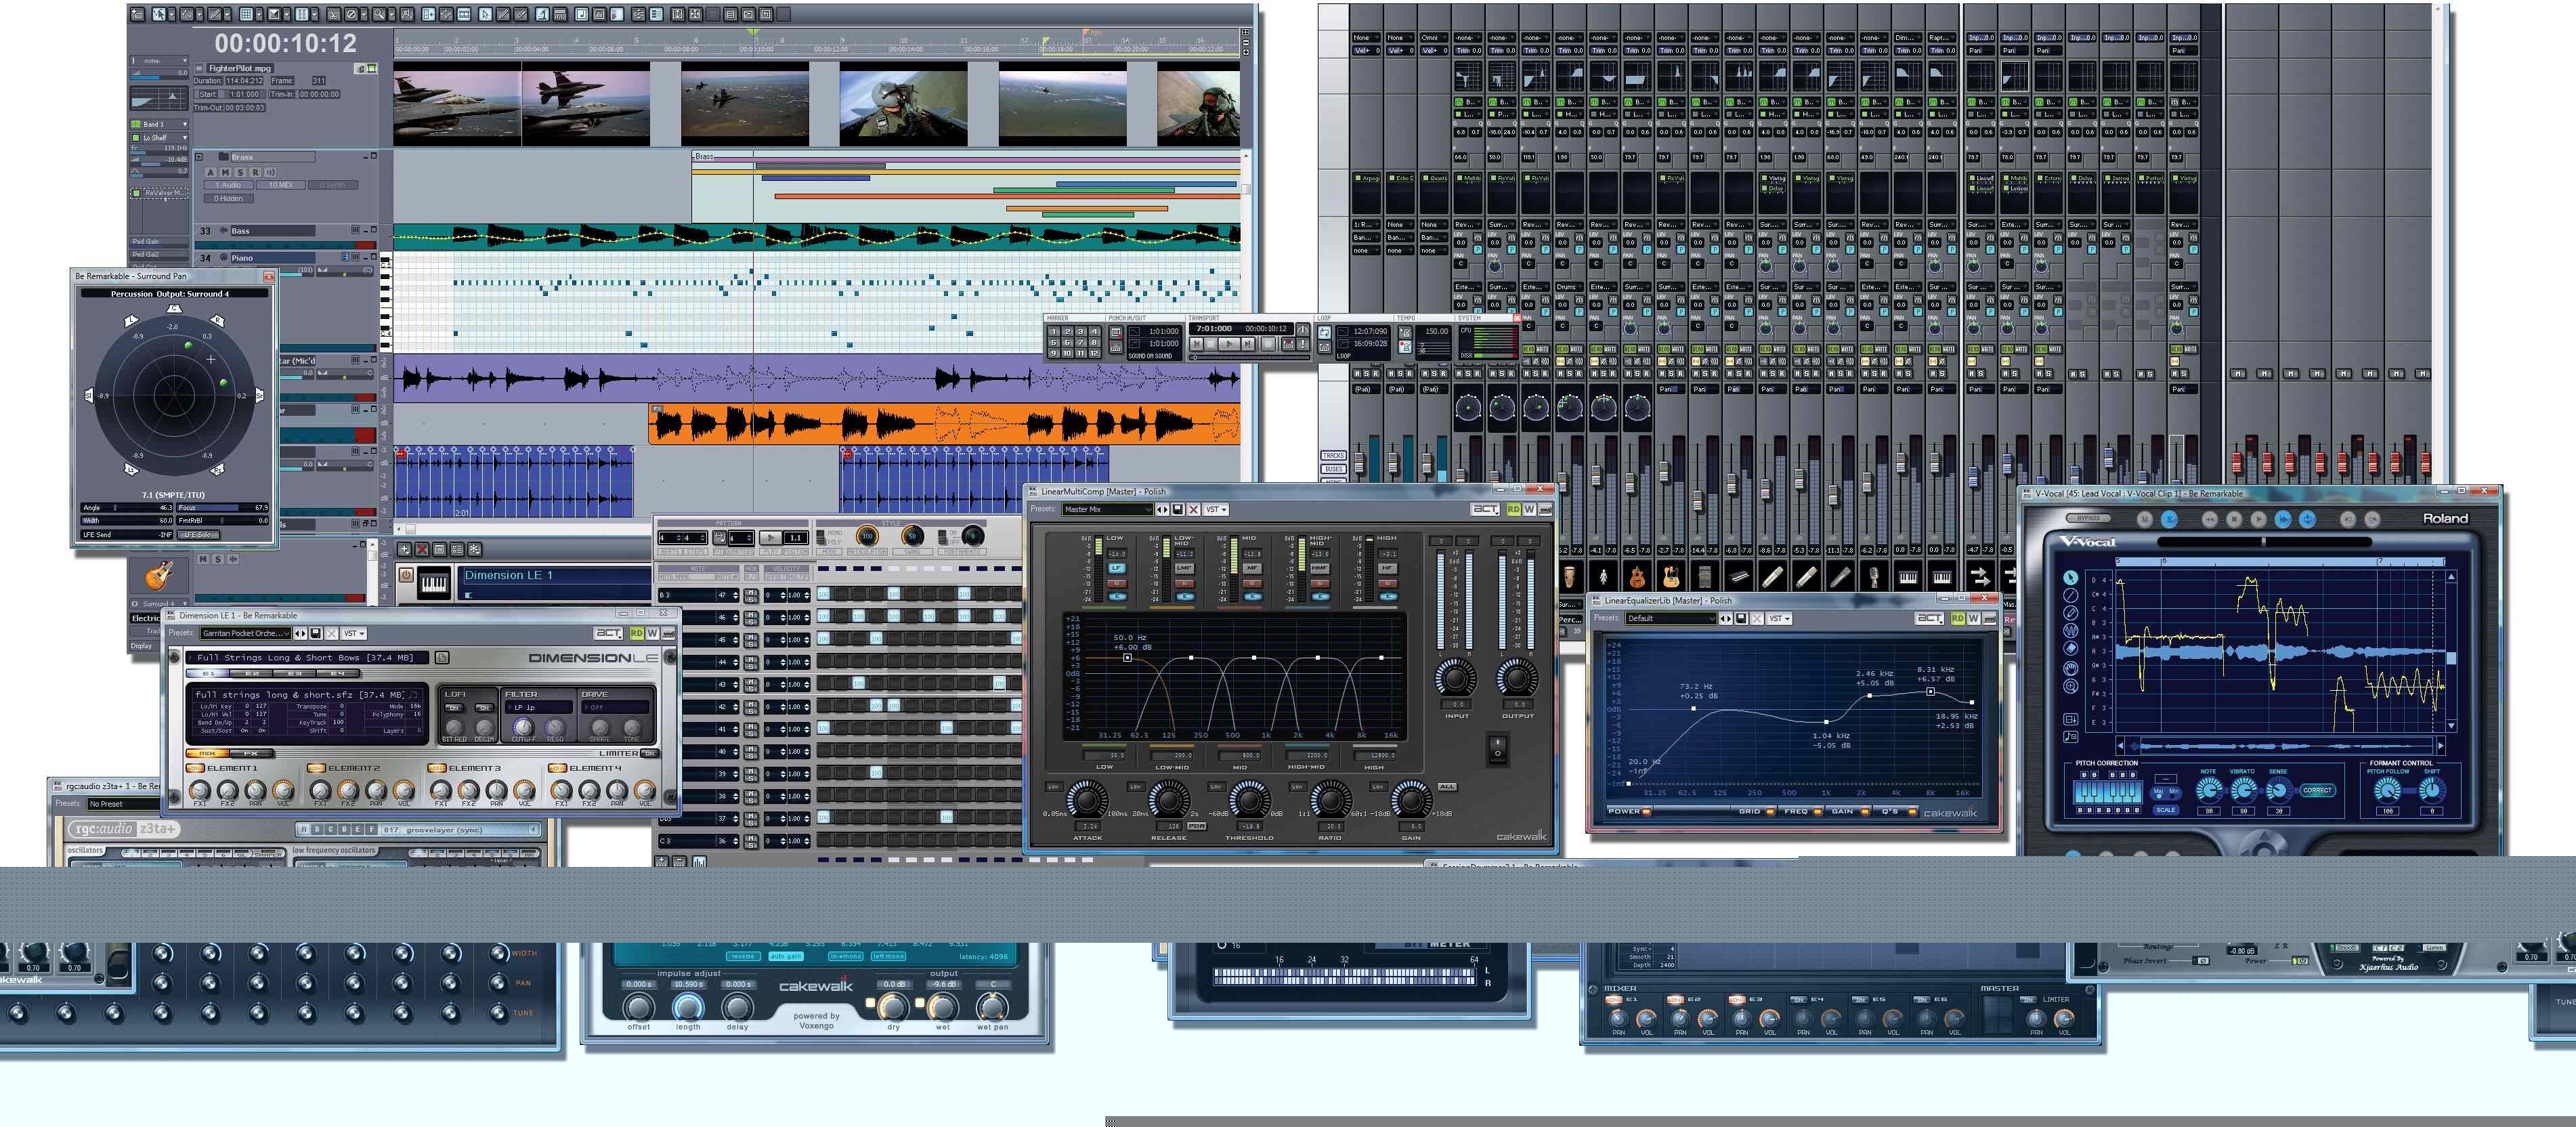The height and width of the screenshot is (1127, 2576).
Task: Enable the LF band button in LinearMultiComp
Action: click(x=1117, y=568)
